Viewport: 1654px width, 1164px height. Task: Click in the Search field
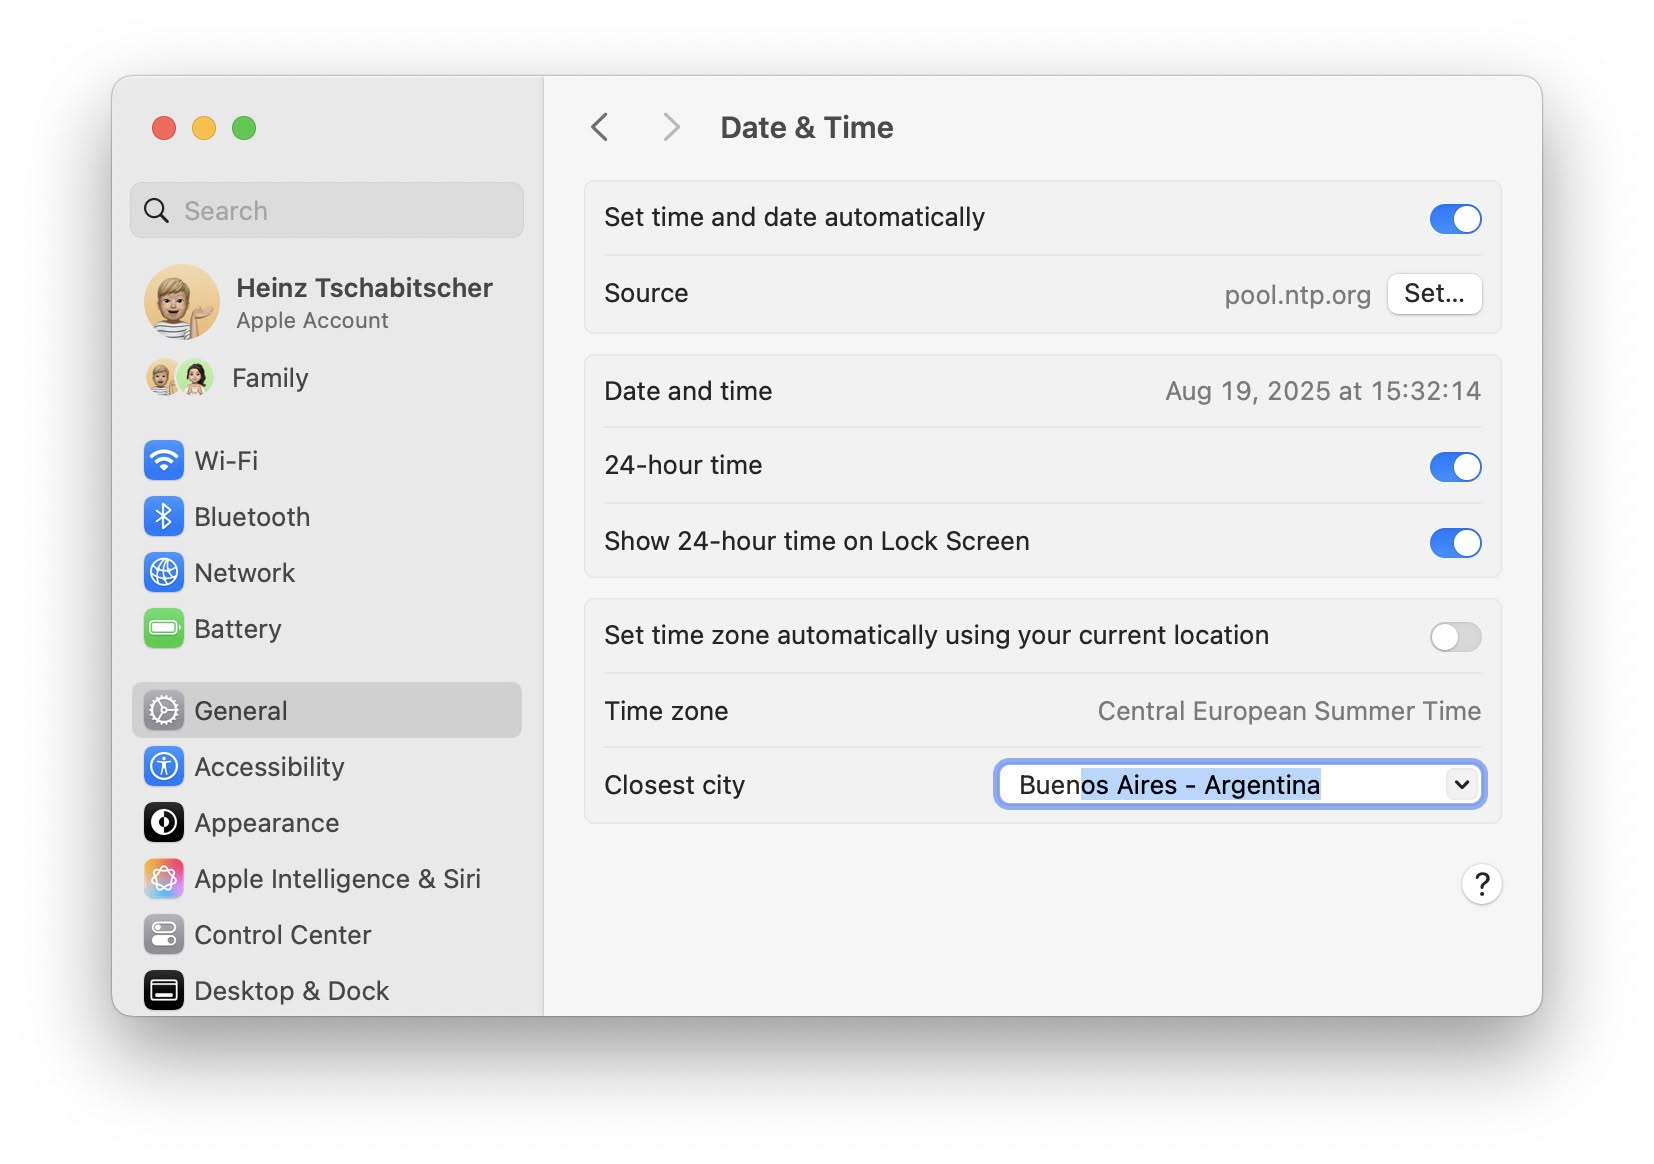pyautogui.click(x=327, y=211)
